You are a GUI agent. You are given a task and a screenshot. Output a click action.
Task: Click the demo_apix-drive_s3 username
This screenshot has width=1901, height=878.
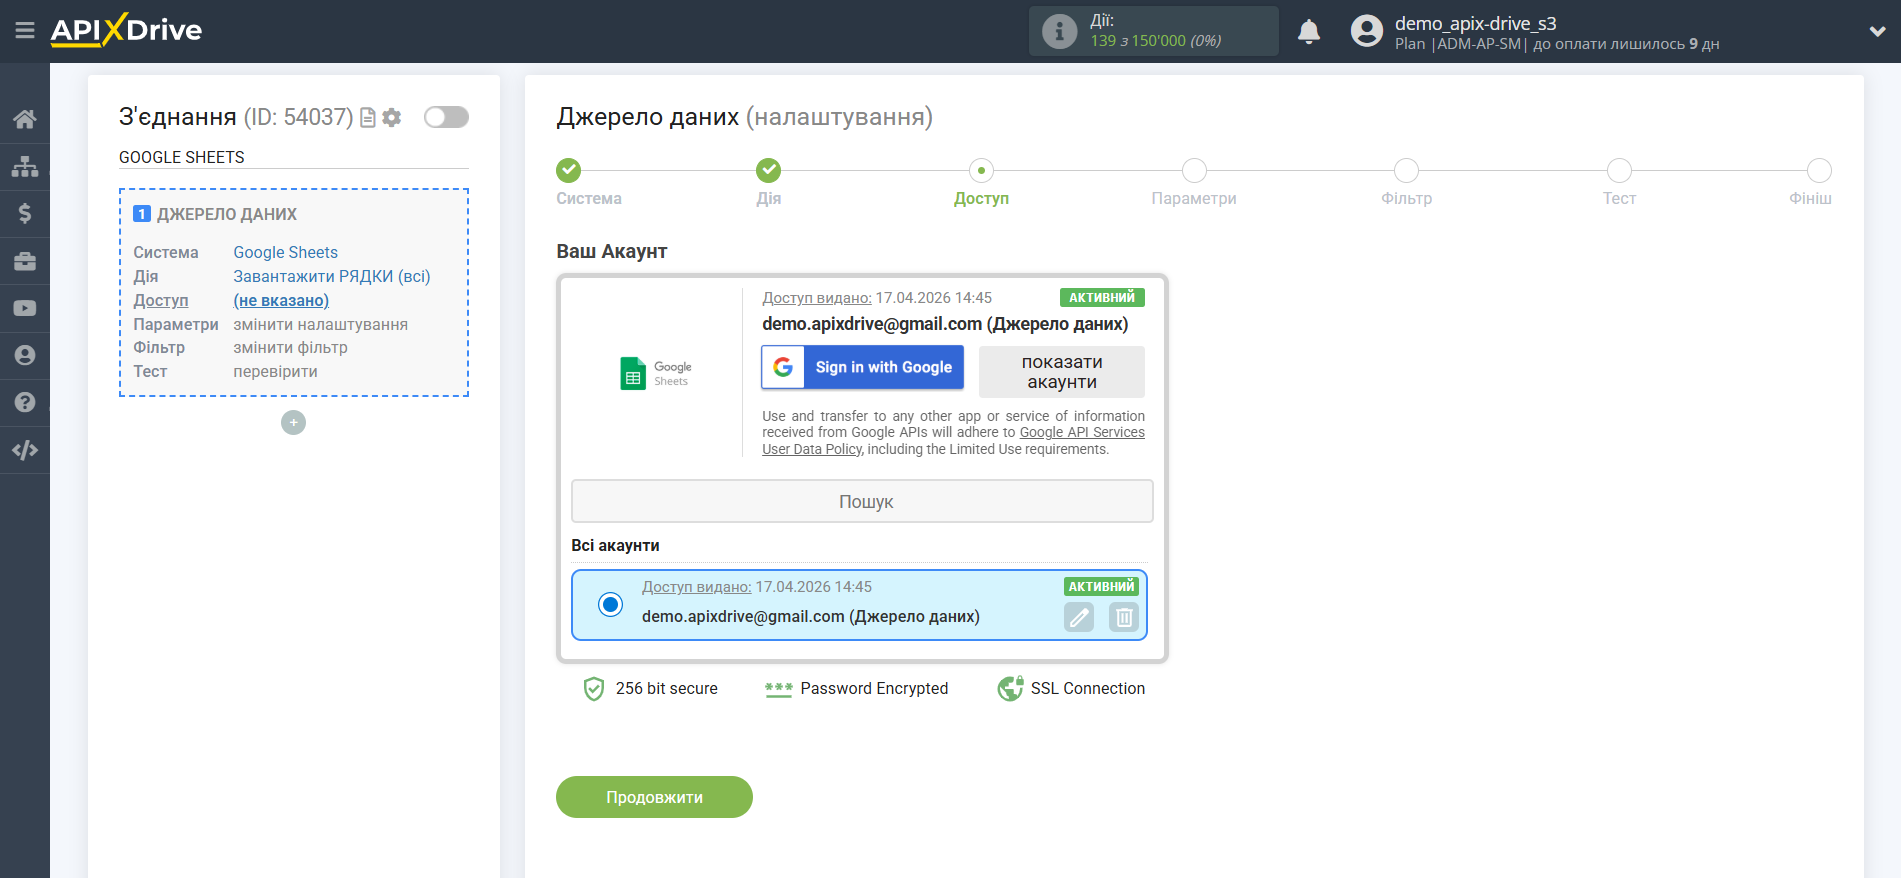[1475, 23]
